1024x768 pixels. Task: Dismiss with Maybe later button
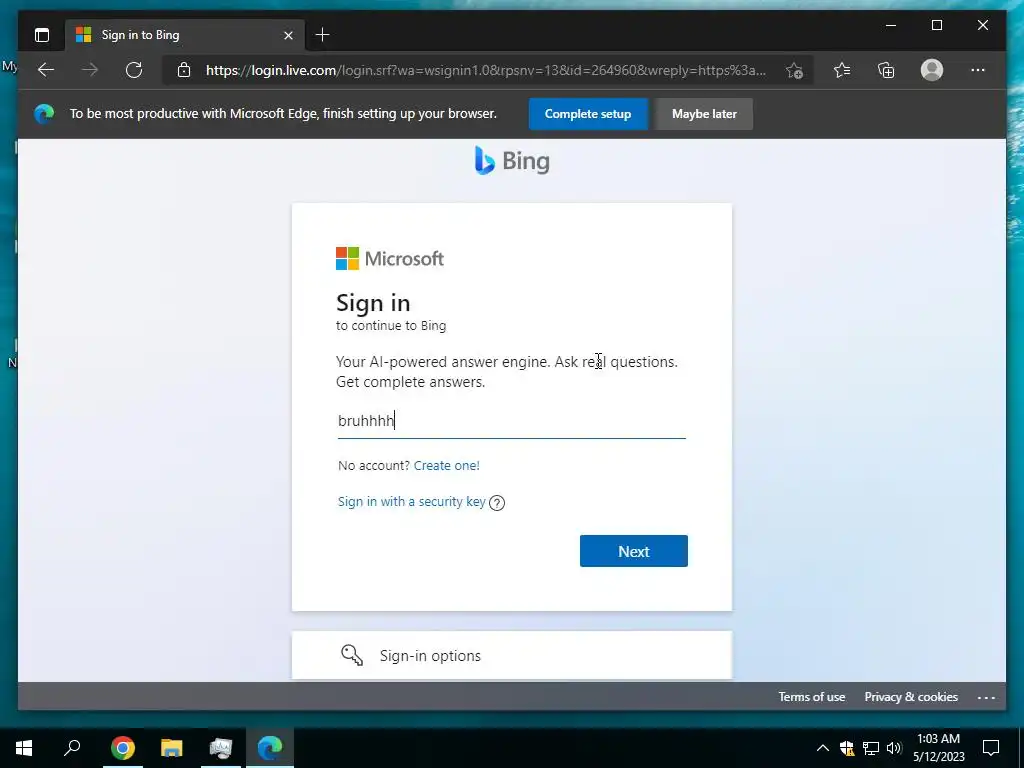(704, 114)
